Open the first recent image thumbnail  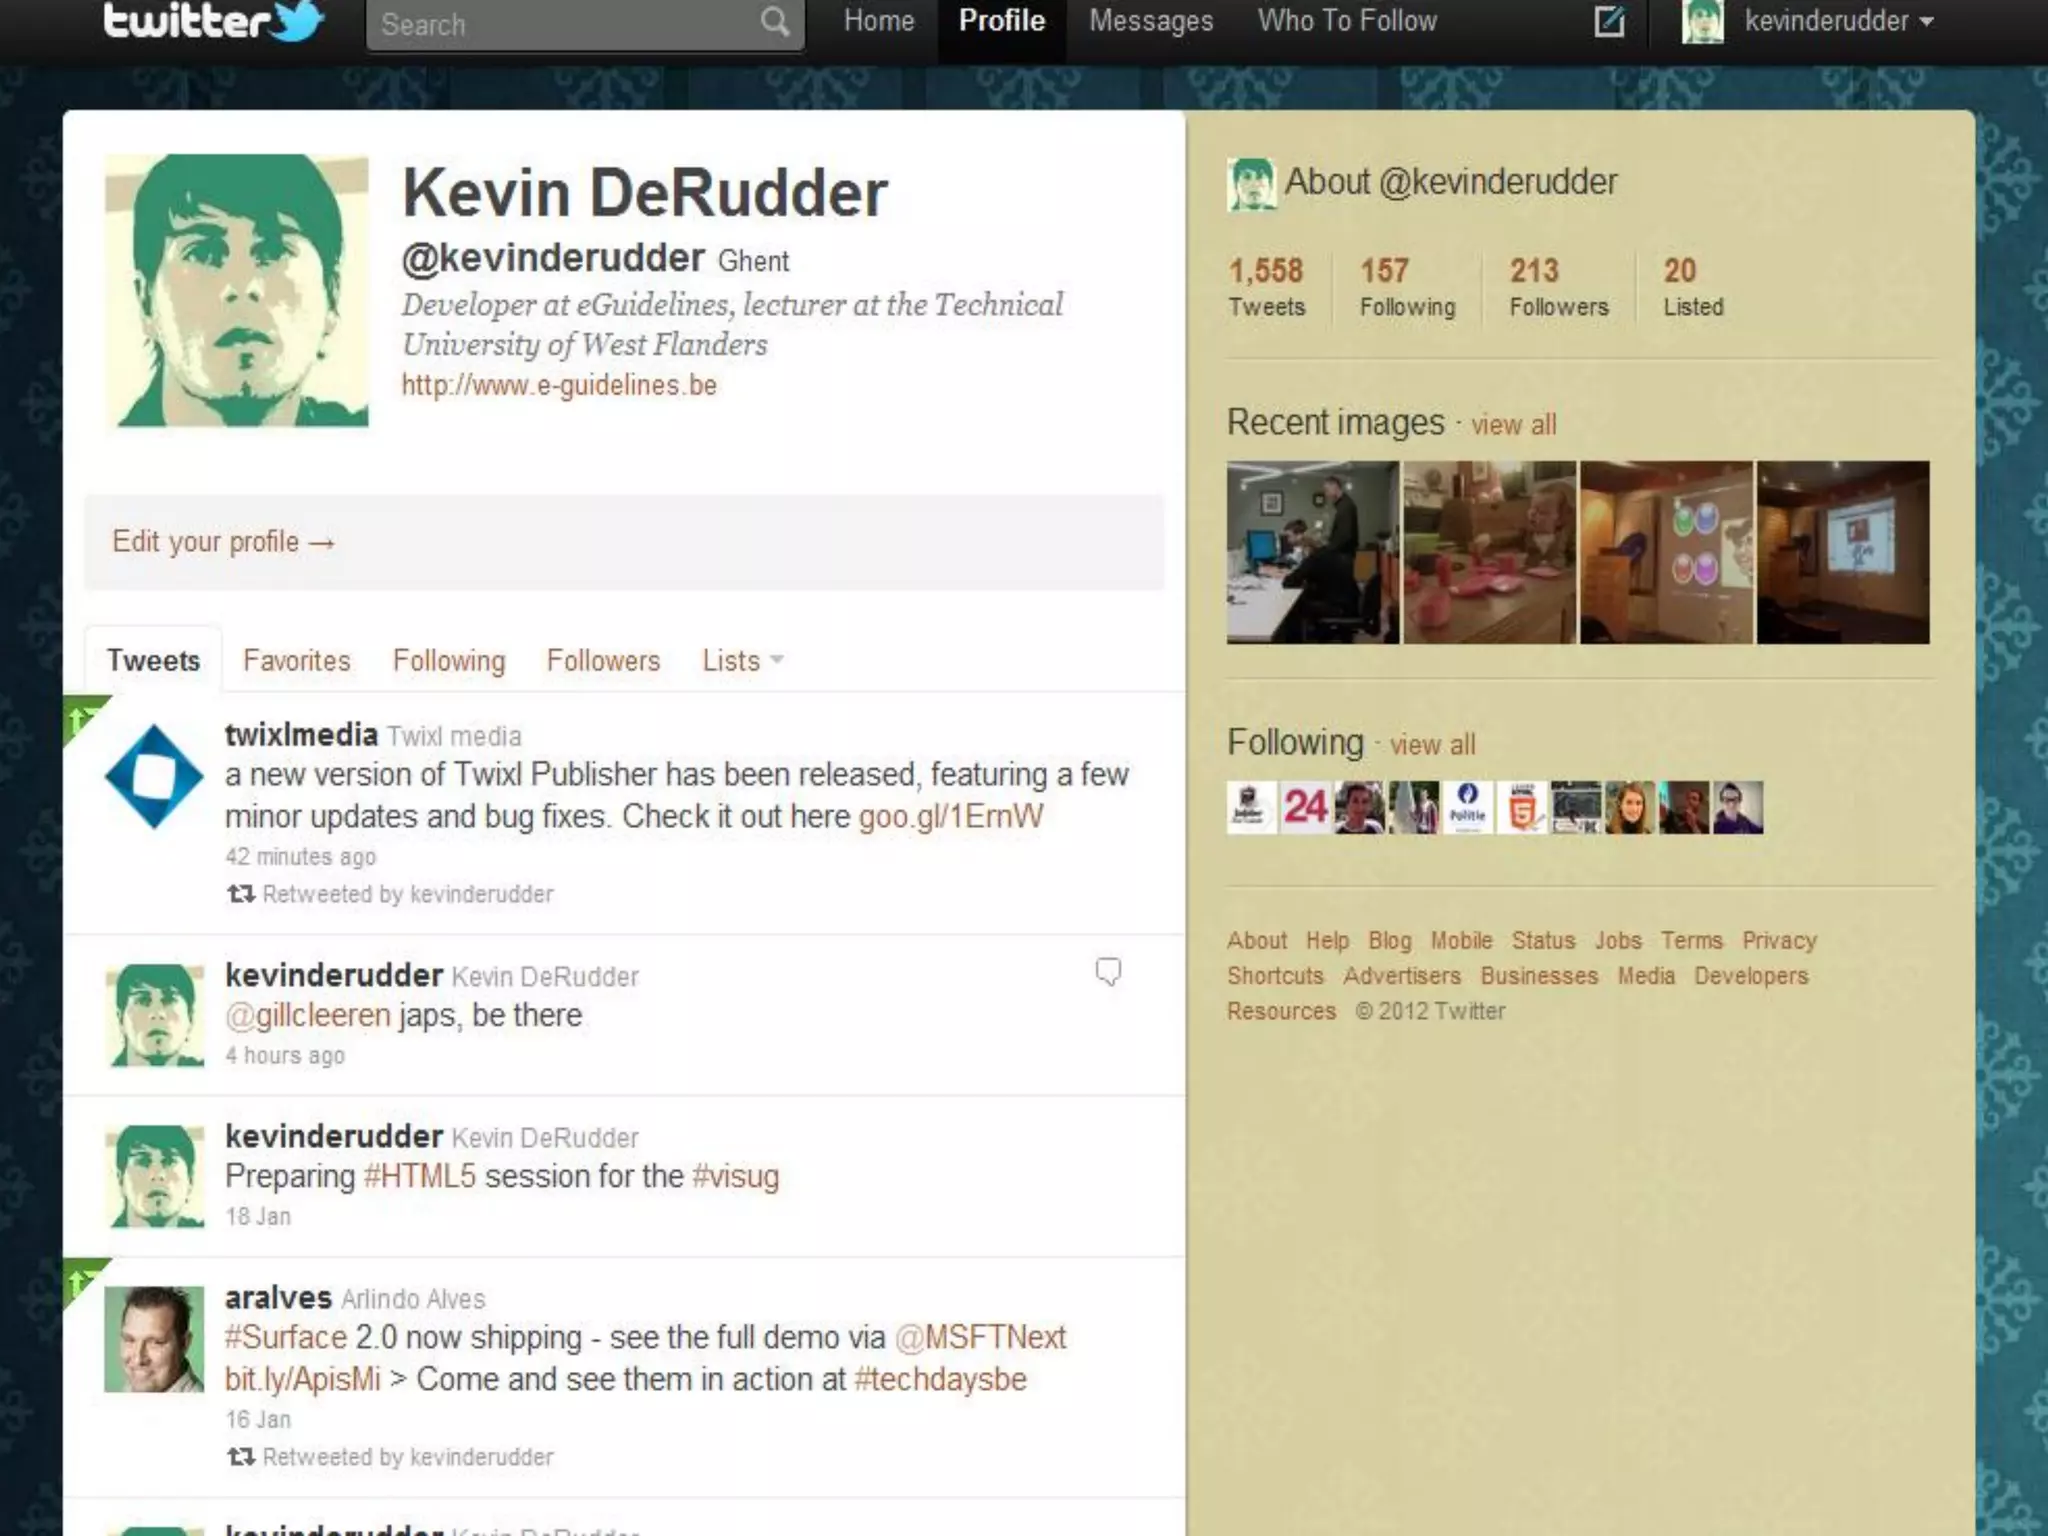1312,552
